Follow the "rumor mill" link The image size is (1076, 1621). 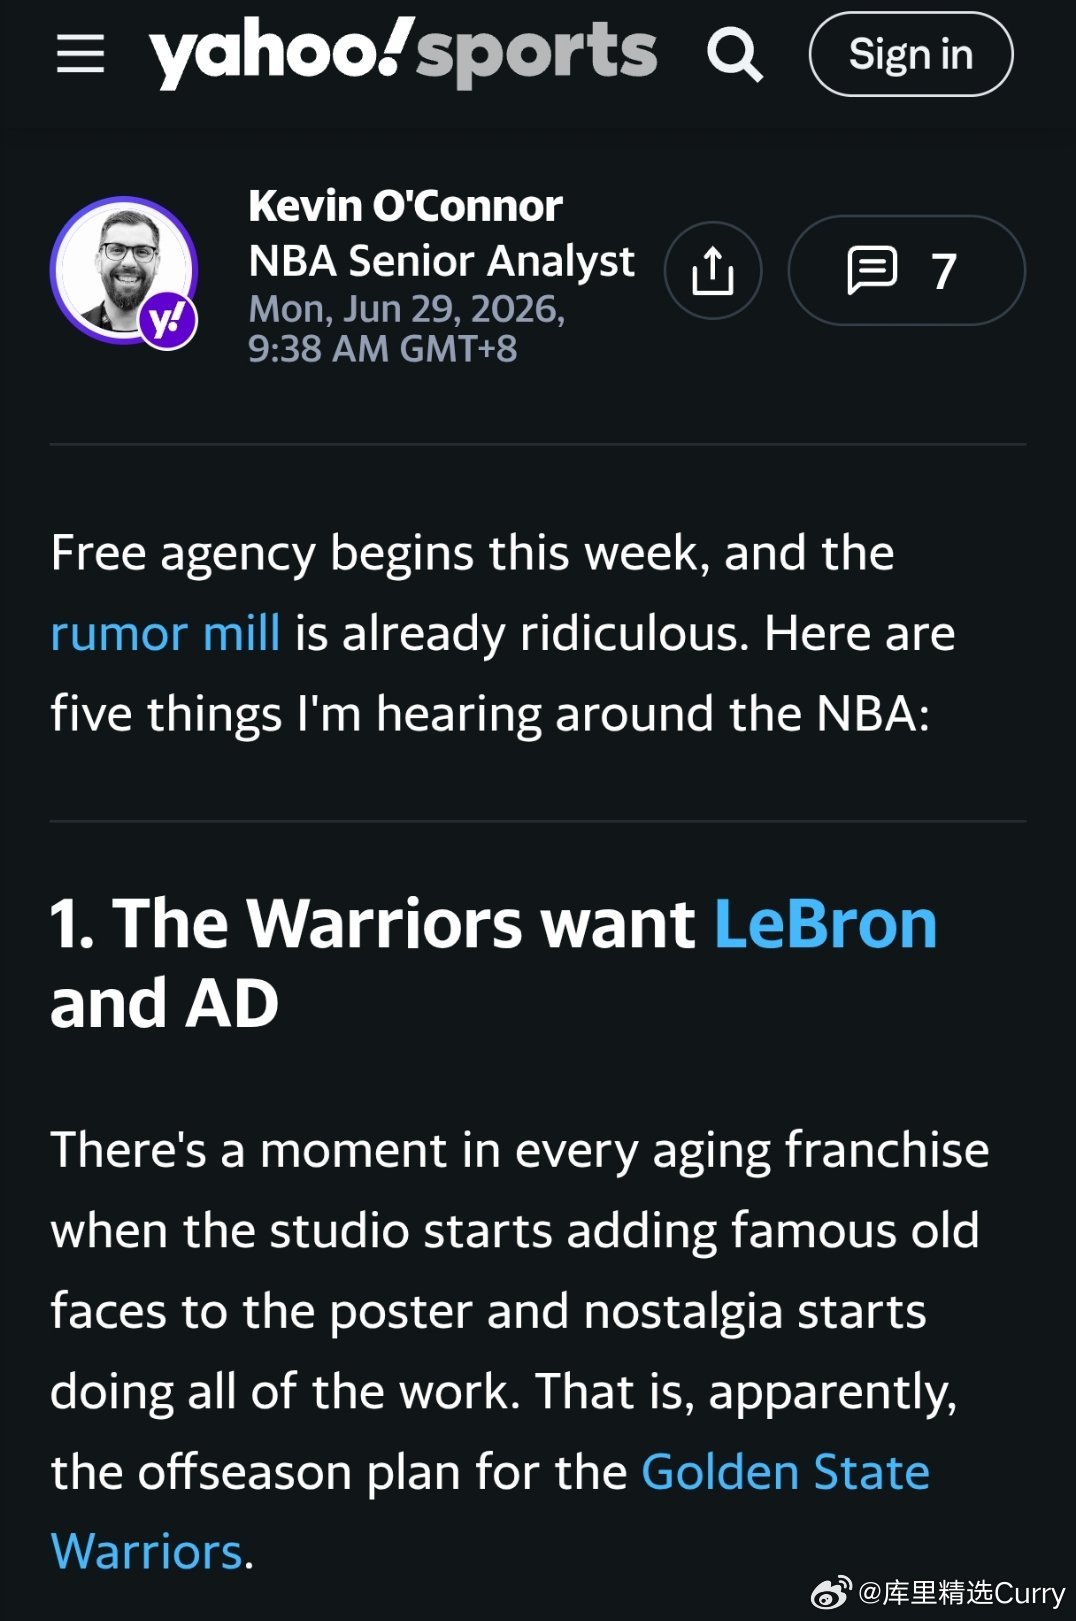pos(165,634)
